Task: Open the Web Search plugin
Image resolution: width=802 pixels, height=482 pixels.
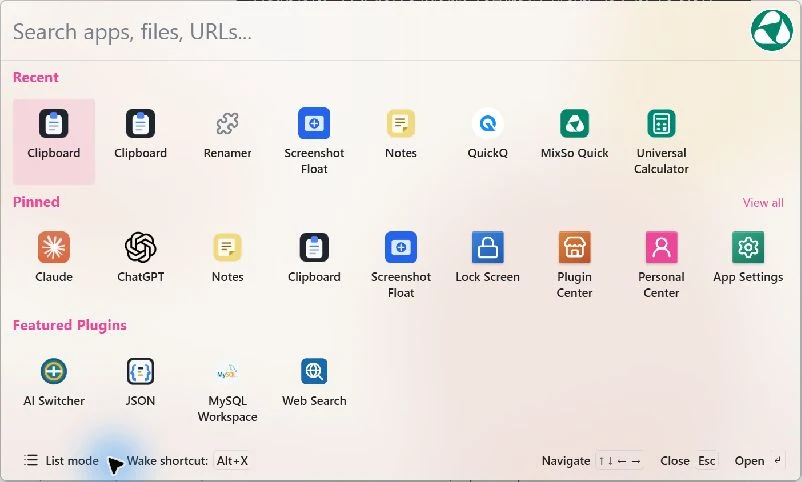Action: tap(314, 382)
